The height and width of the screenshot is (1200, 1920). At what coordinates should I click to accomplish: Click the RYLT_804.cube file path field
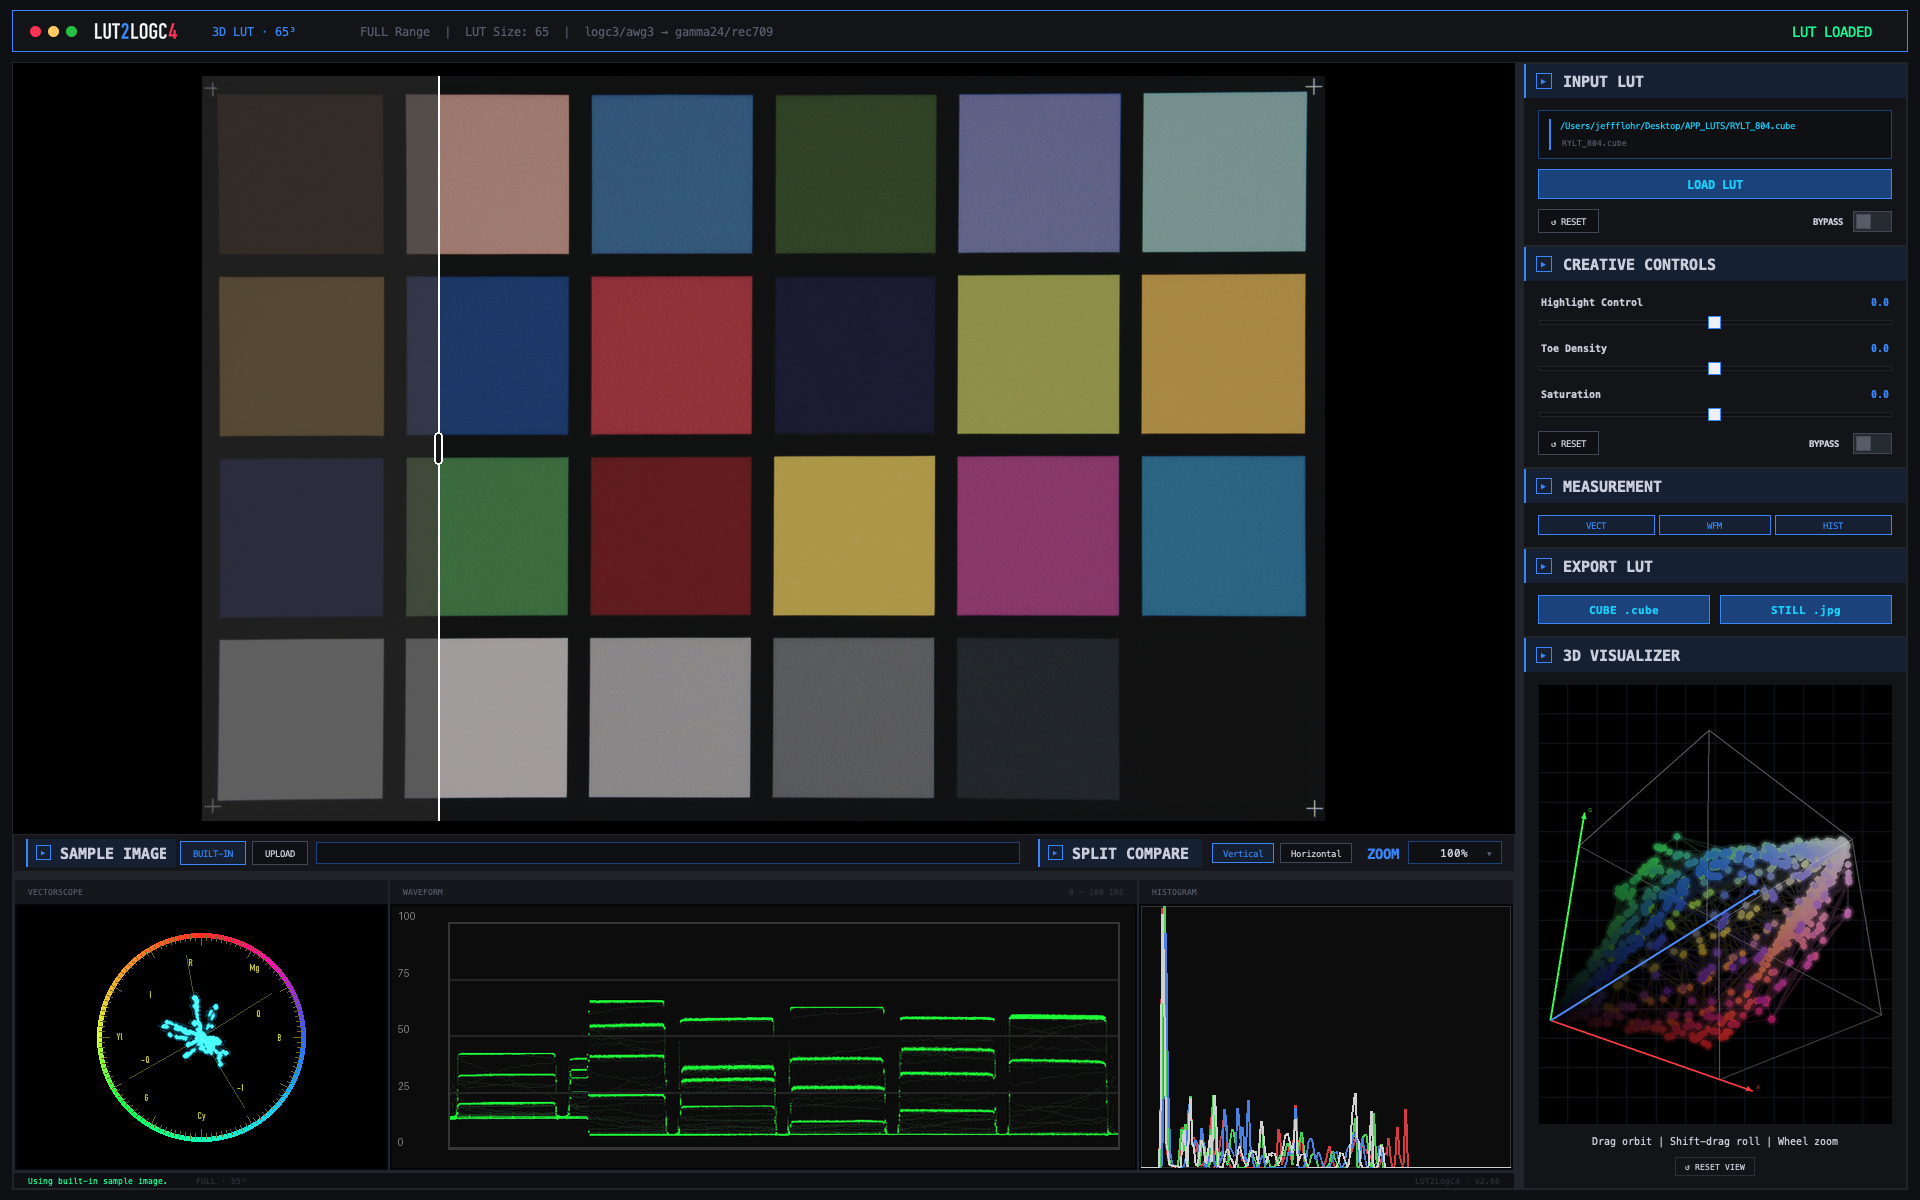1714,134
